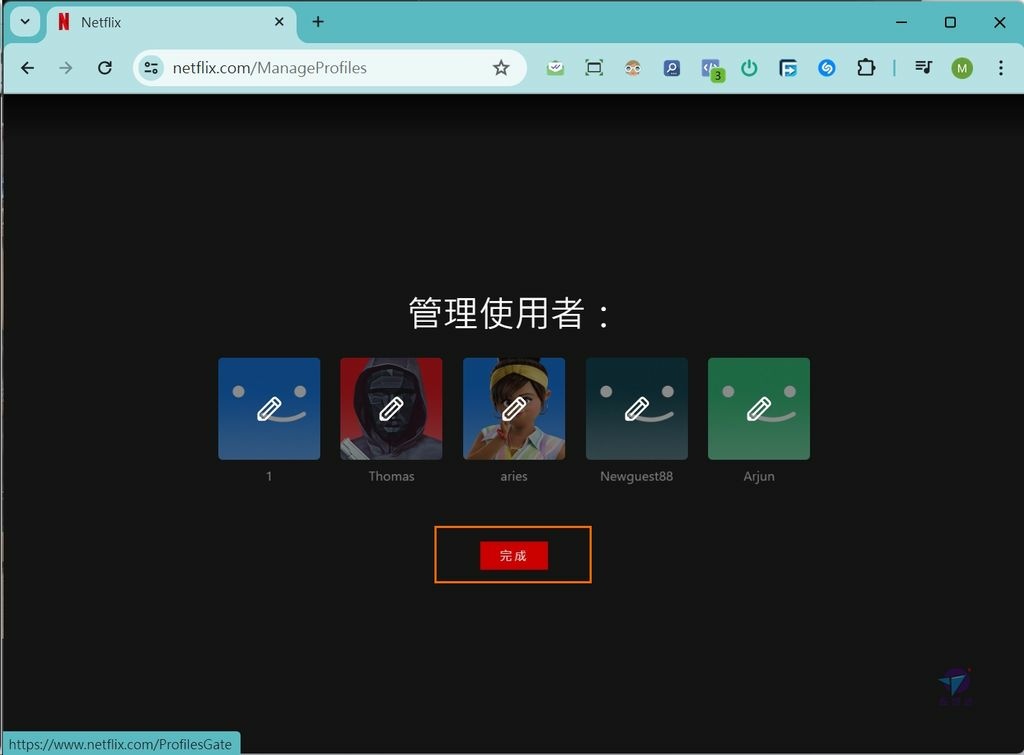Open the Extensions puzzle piece menu

coord(866,68)
